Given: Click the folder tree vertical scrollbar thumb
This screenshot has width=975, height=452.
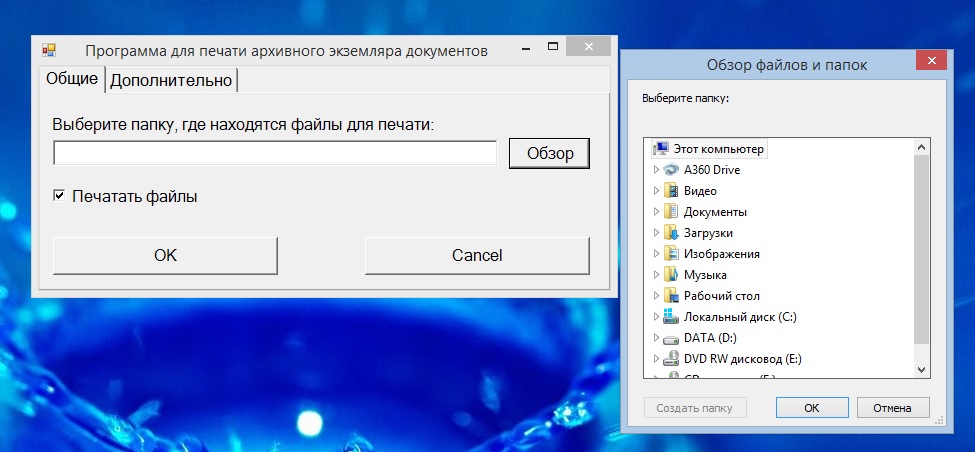Looking at the screenshot, I should point(922,249).
